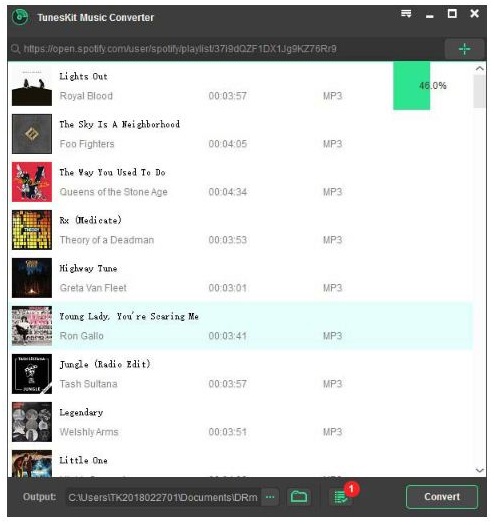Open the converted list icon with badge
The width and height of the screenshot is (494, 525).
pyautogui.click(x=342, y=496)
